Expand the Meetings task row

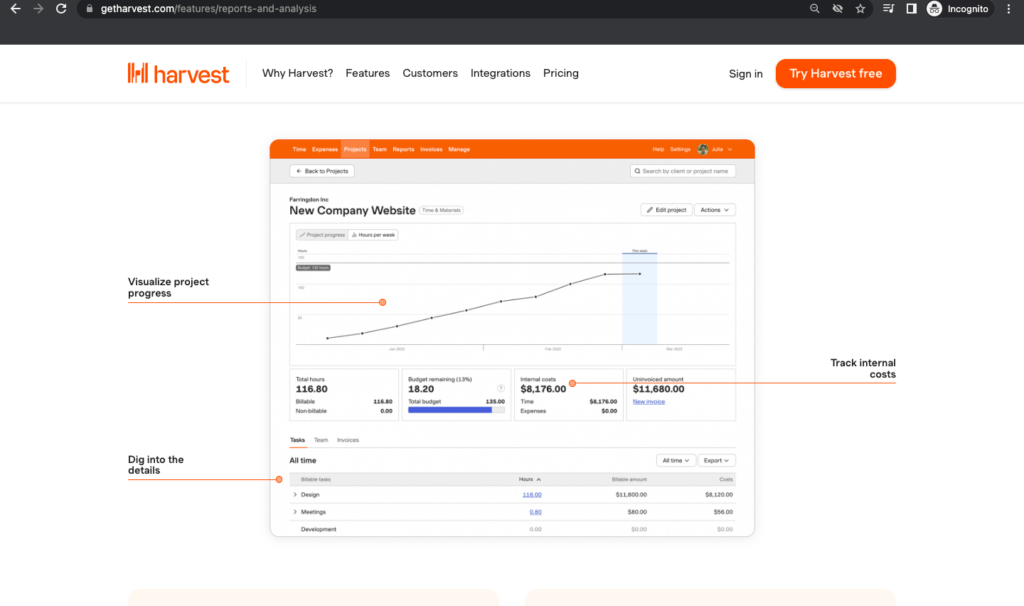294,512
